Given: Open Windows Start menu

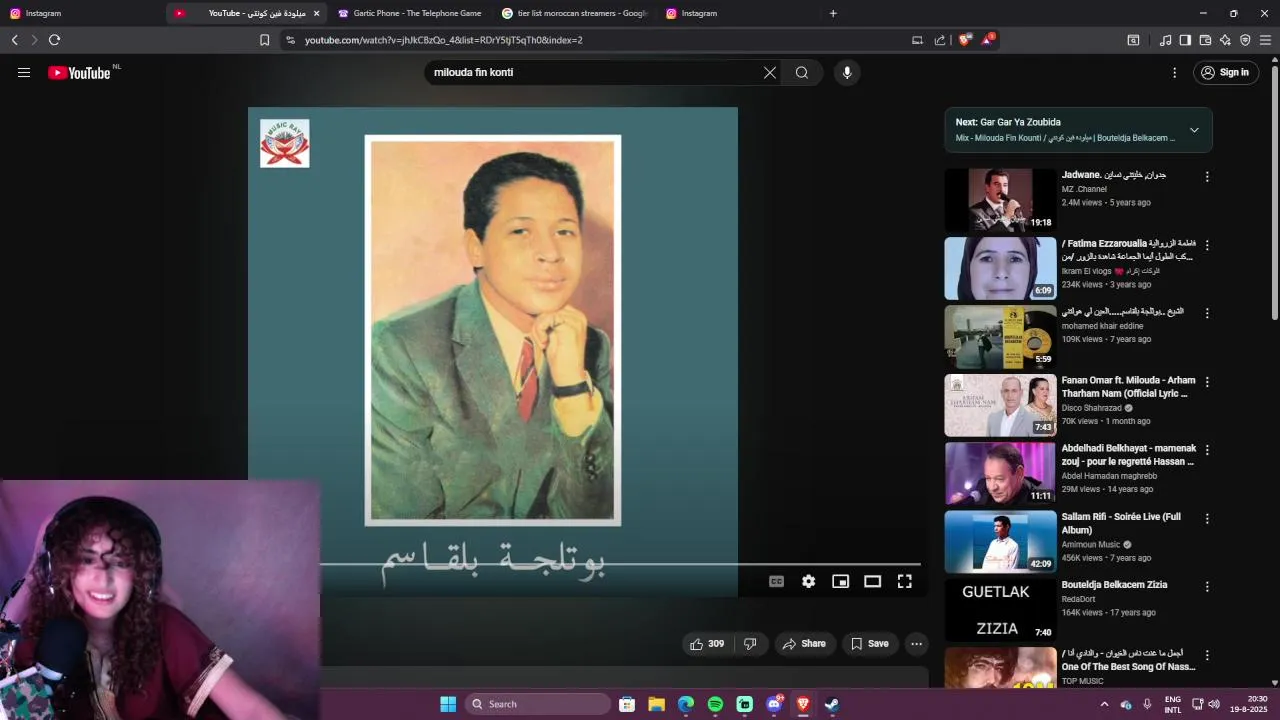Looking at the screenshot, I should [x=448, y=704].
